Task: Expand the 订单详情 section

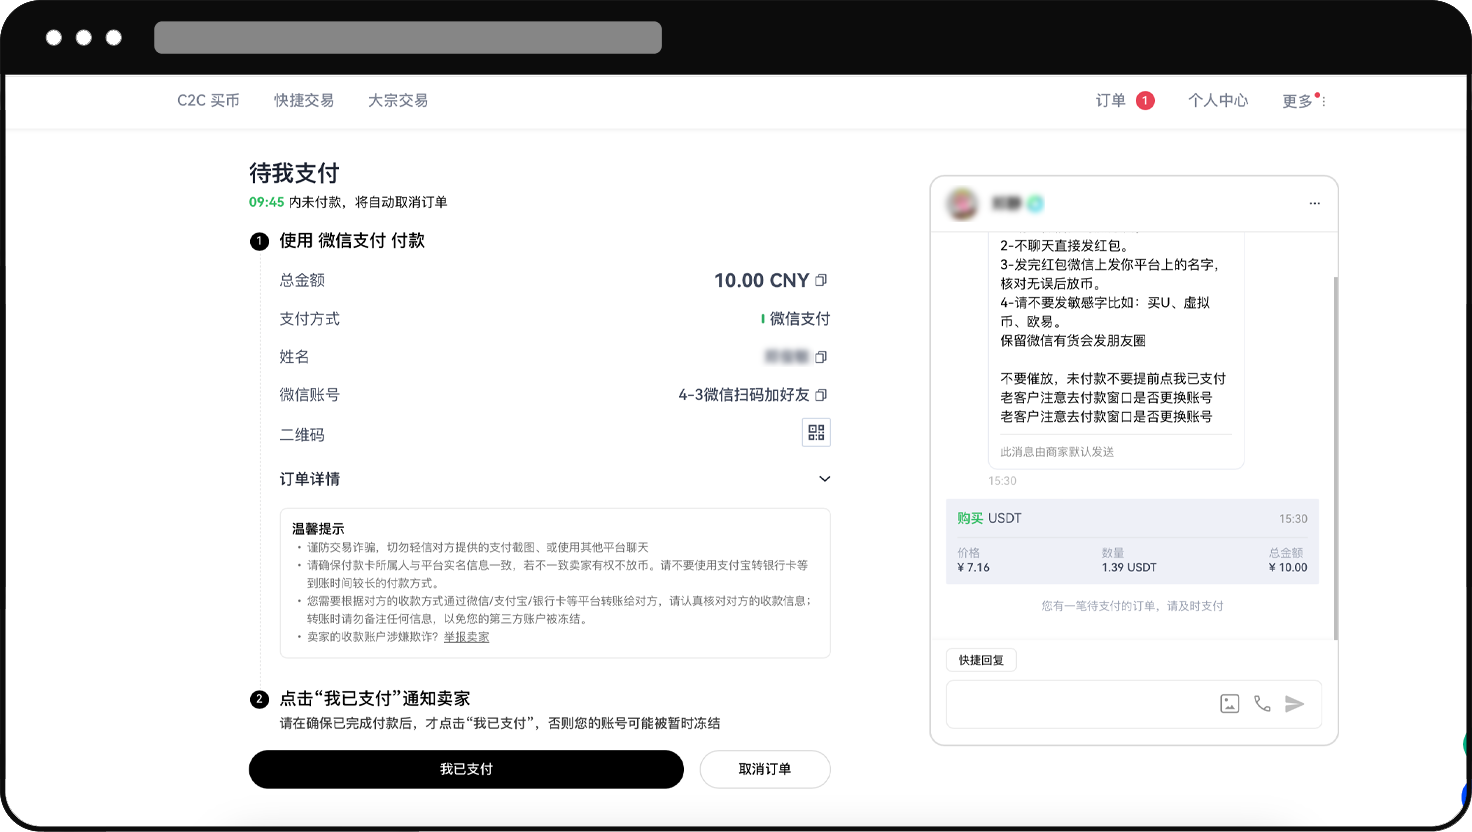Action: [x=824, y=479]
